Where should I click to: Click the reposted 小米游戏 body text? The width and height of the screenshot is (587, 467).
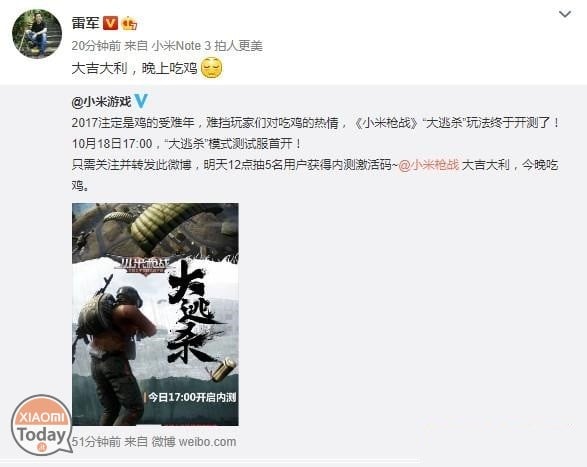click(x=315, y=154)
